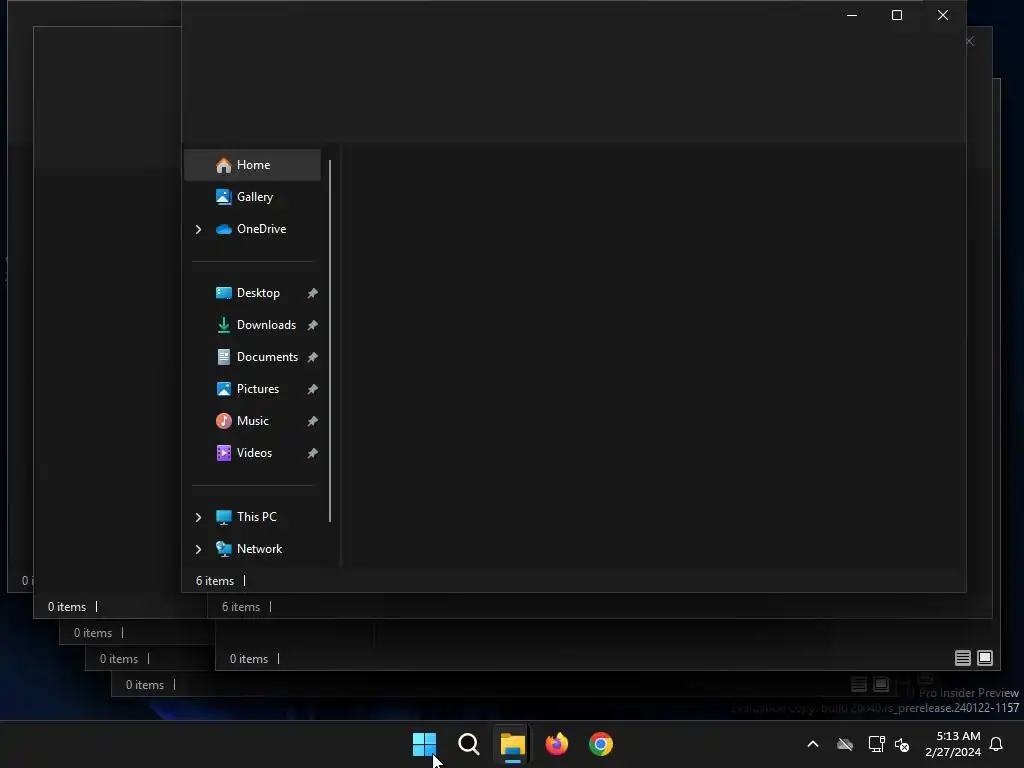Open the Windows Start menu
Viewport: 1024px width, 768px height.
click(x=424, y=744)
